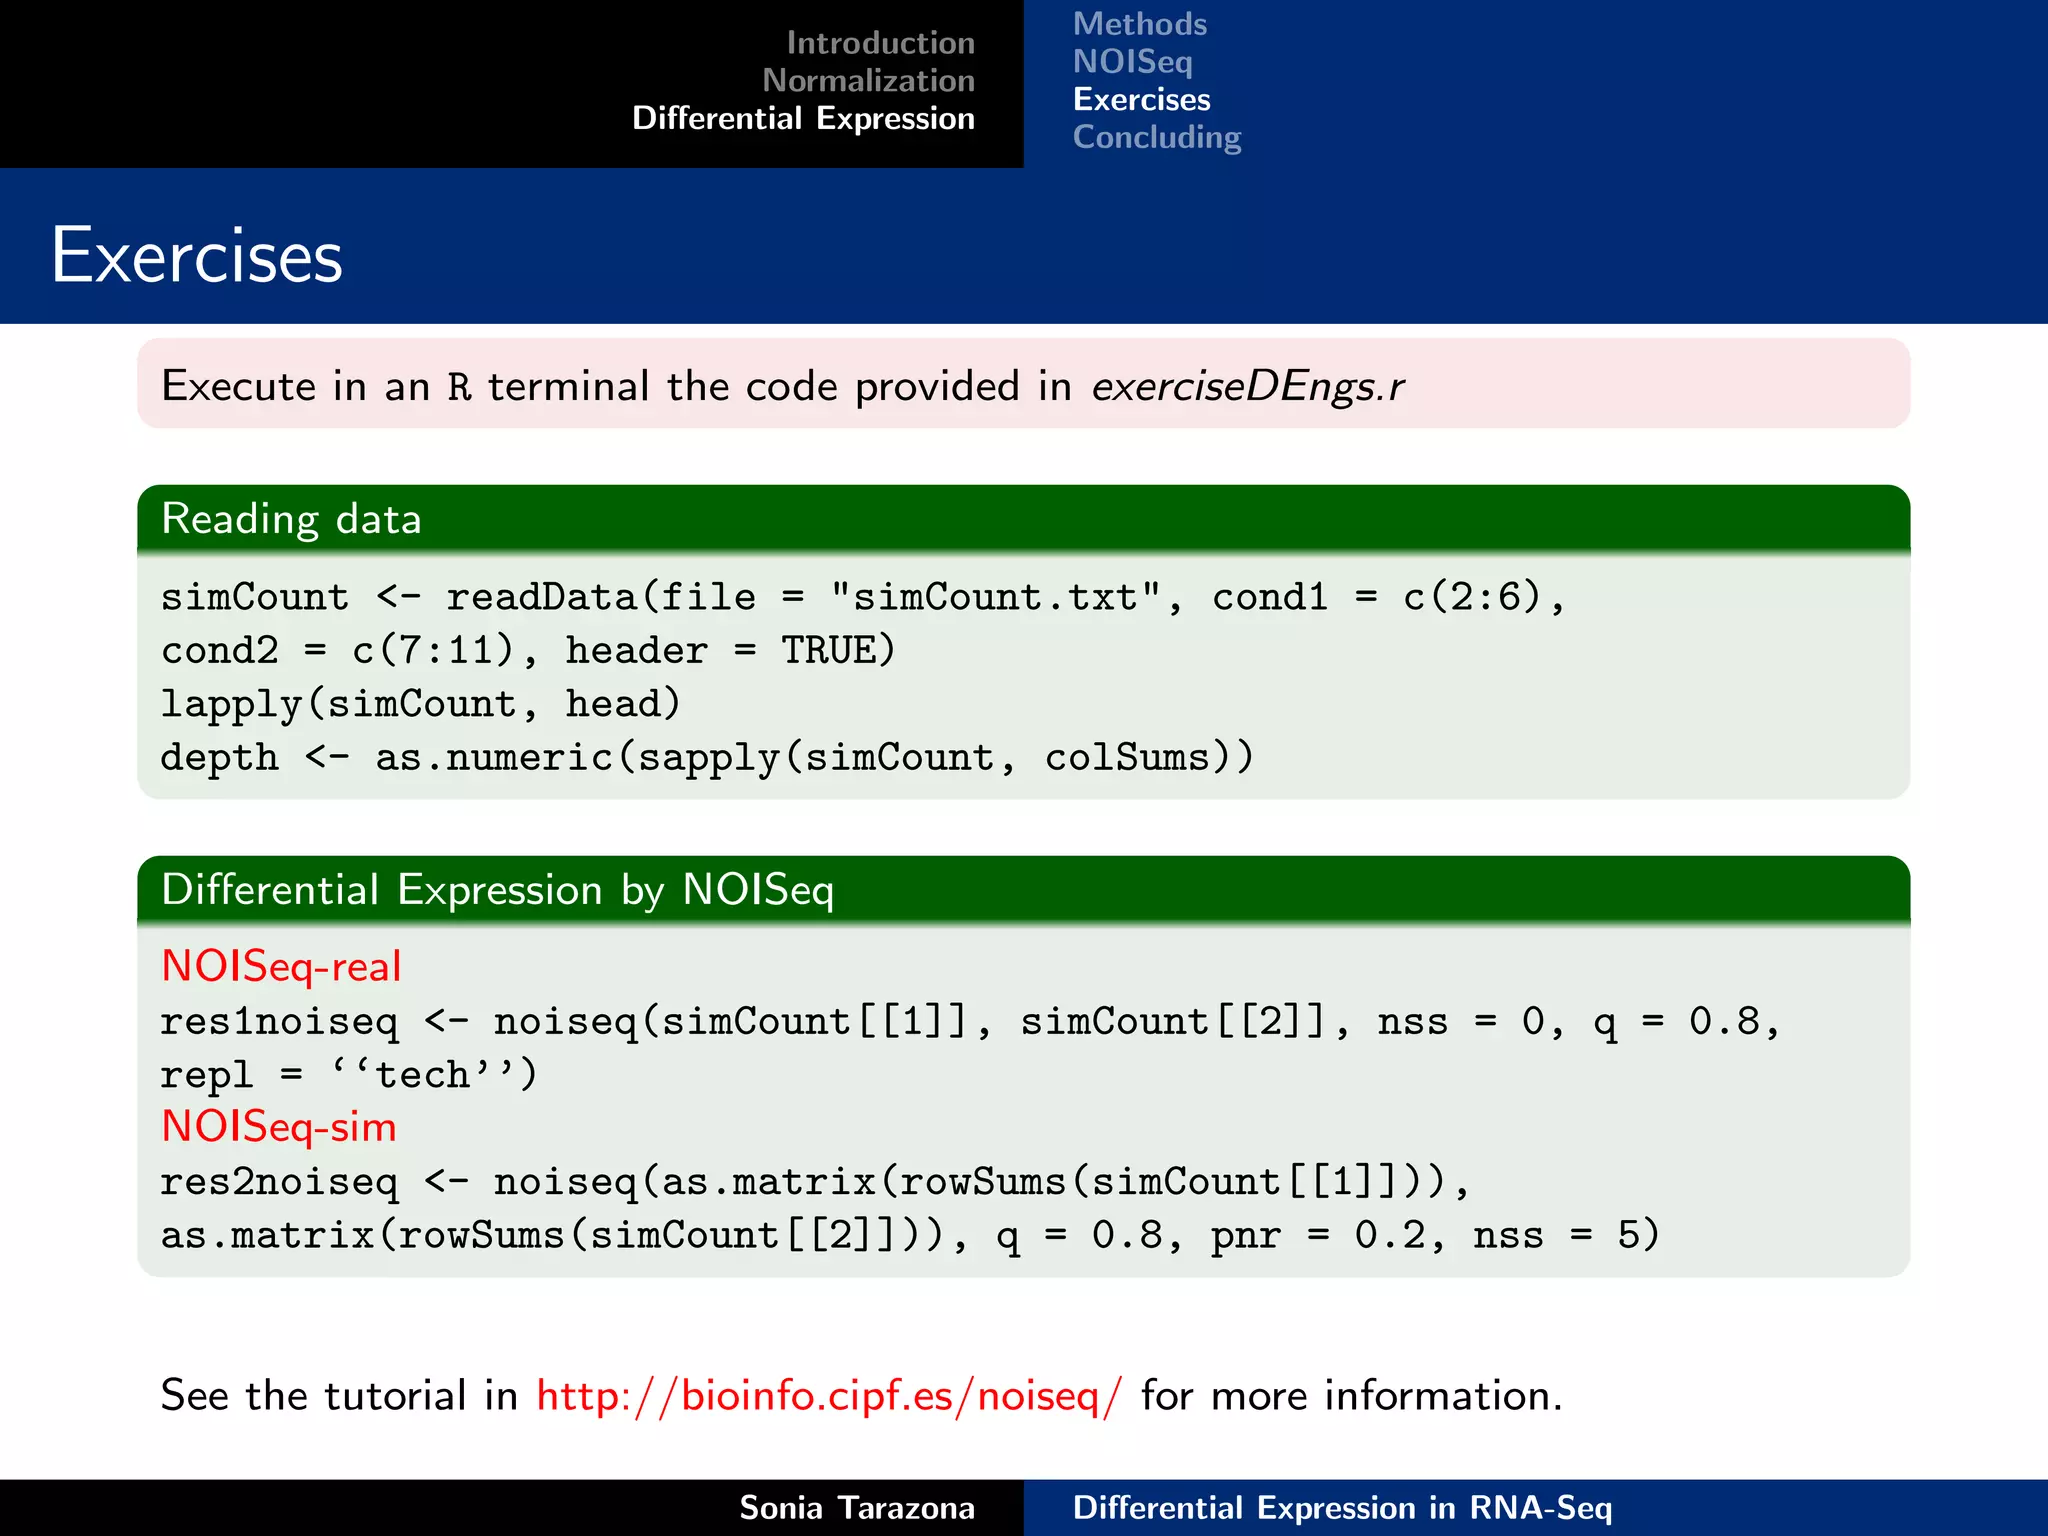Click the depth <- as.numeric line
Viewport: 2048px width, 1536px height.
click(x=707, y=758)
